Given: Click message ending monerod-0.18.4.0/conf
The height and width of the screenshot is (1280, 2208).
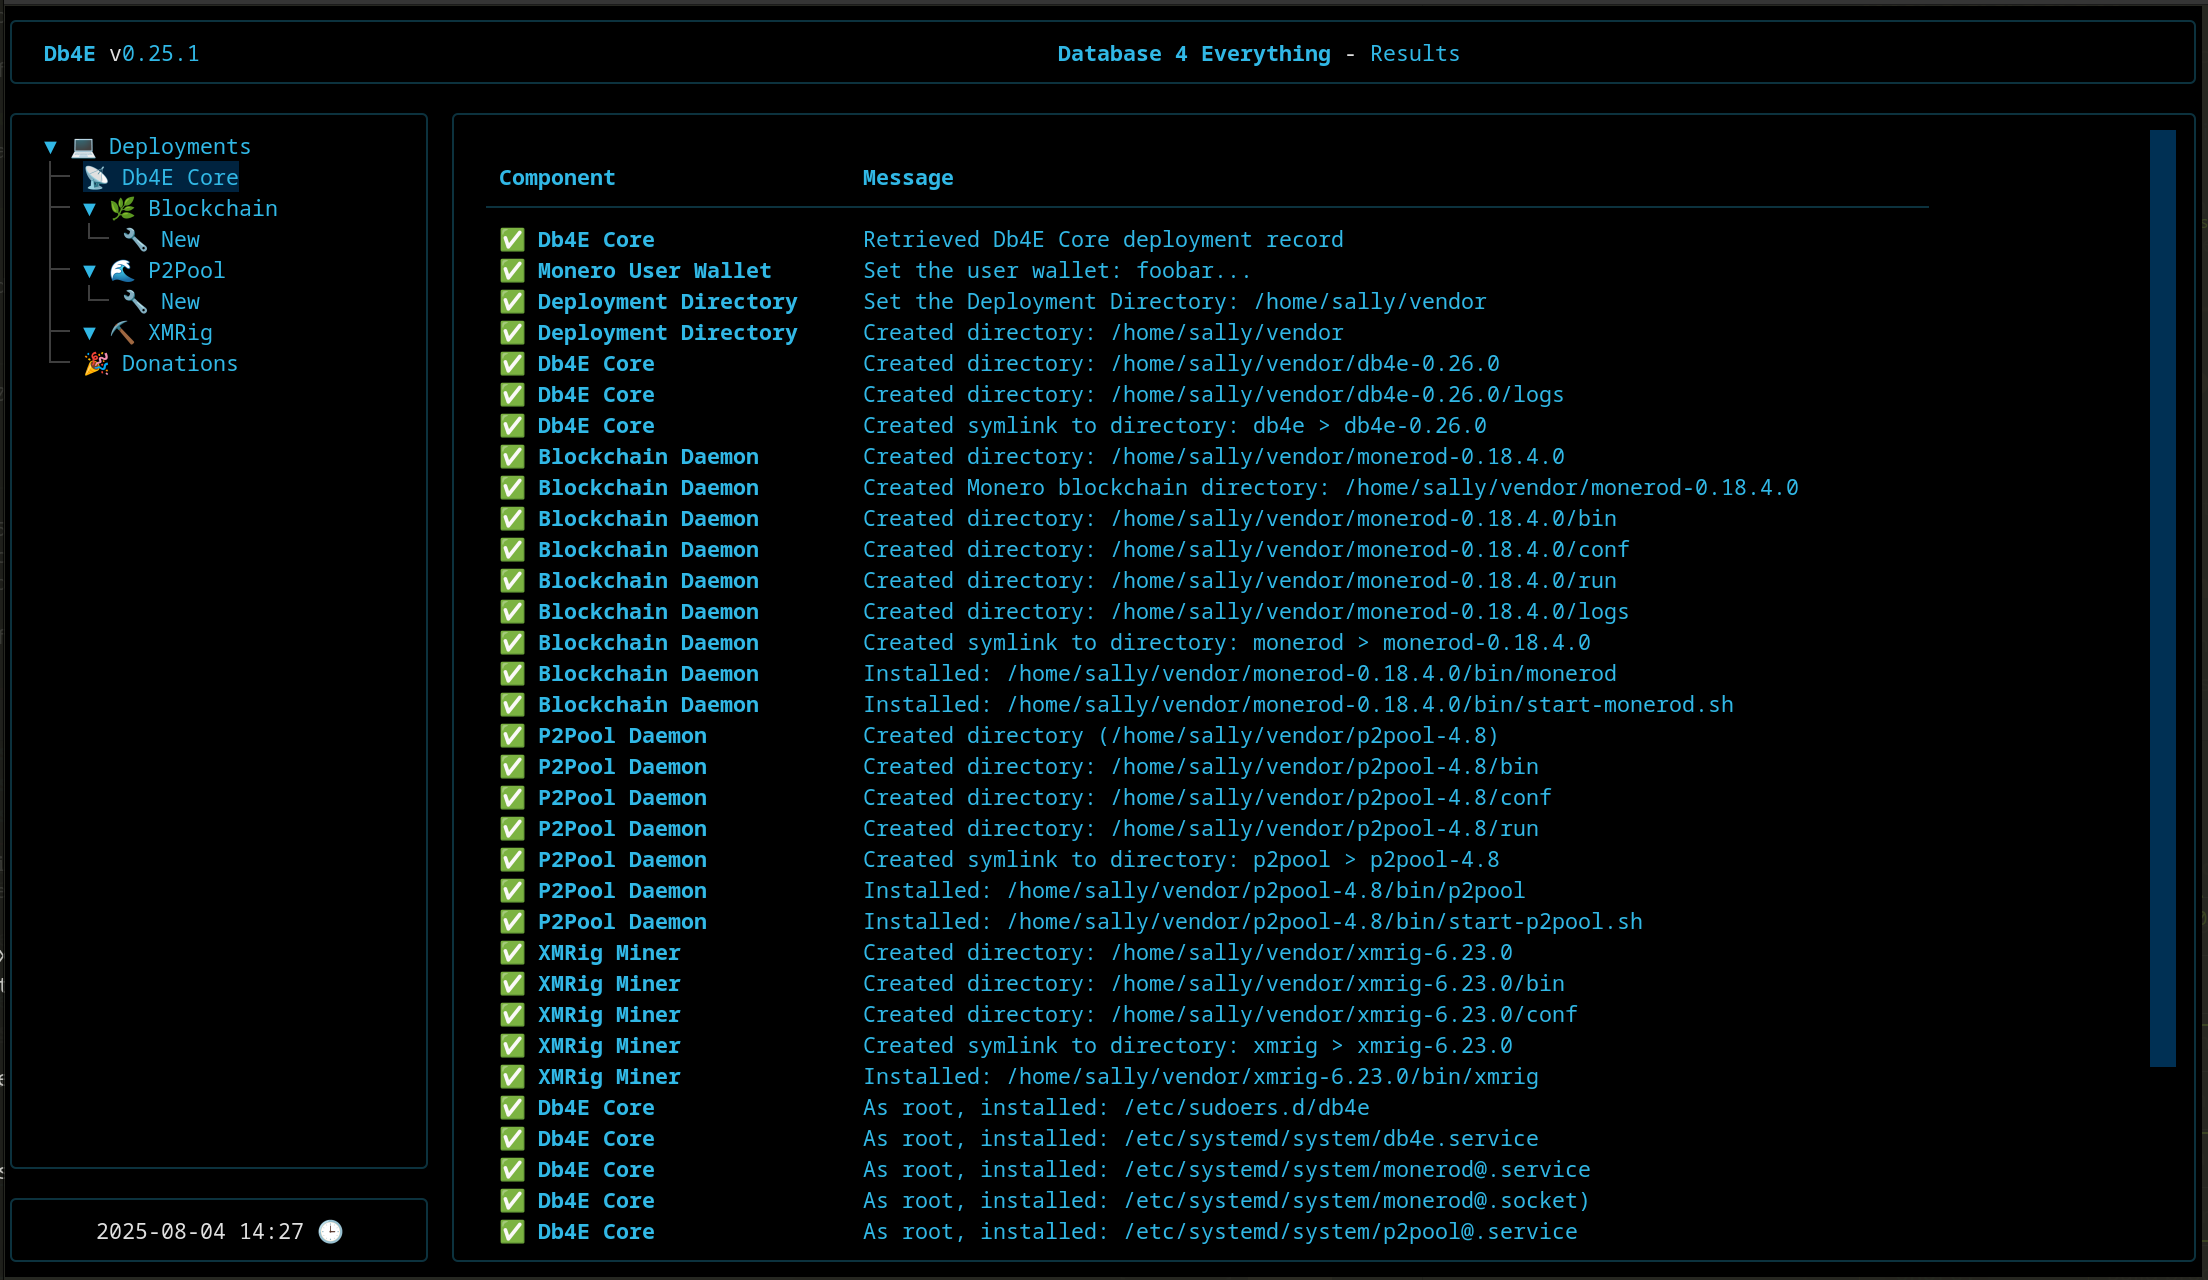Looking at the screenshot, I should point(1246,550).
